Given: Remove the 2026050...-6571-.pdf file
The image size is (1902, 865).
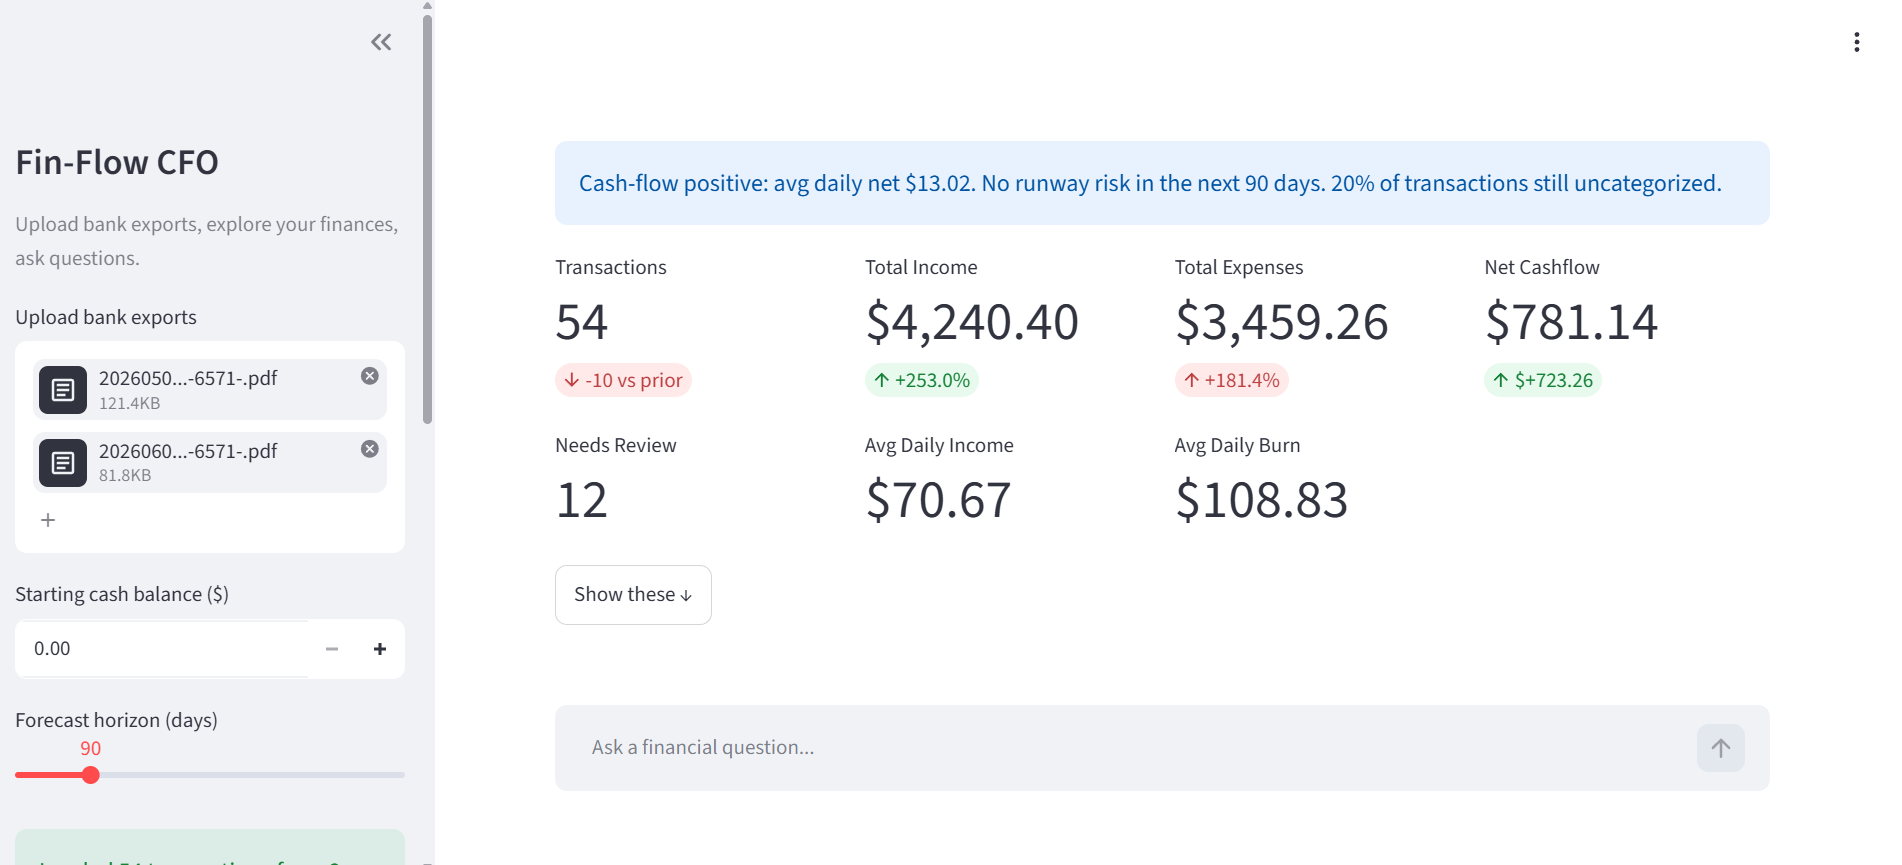Looking at the screenshot, I should point(370,376).
